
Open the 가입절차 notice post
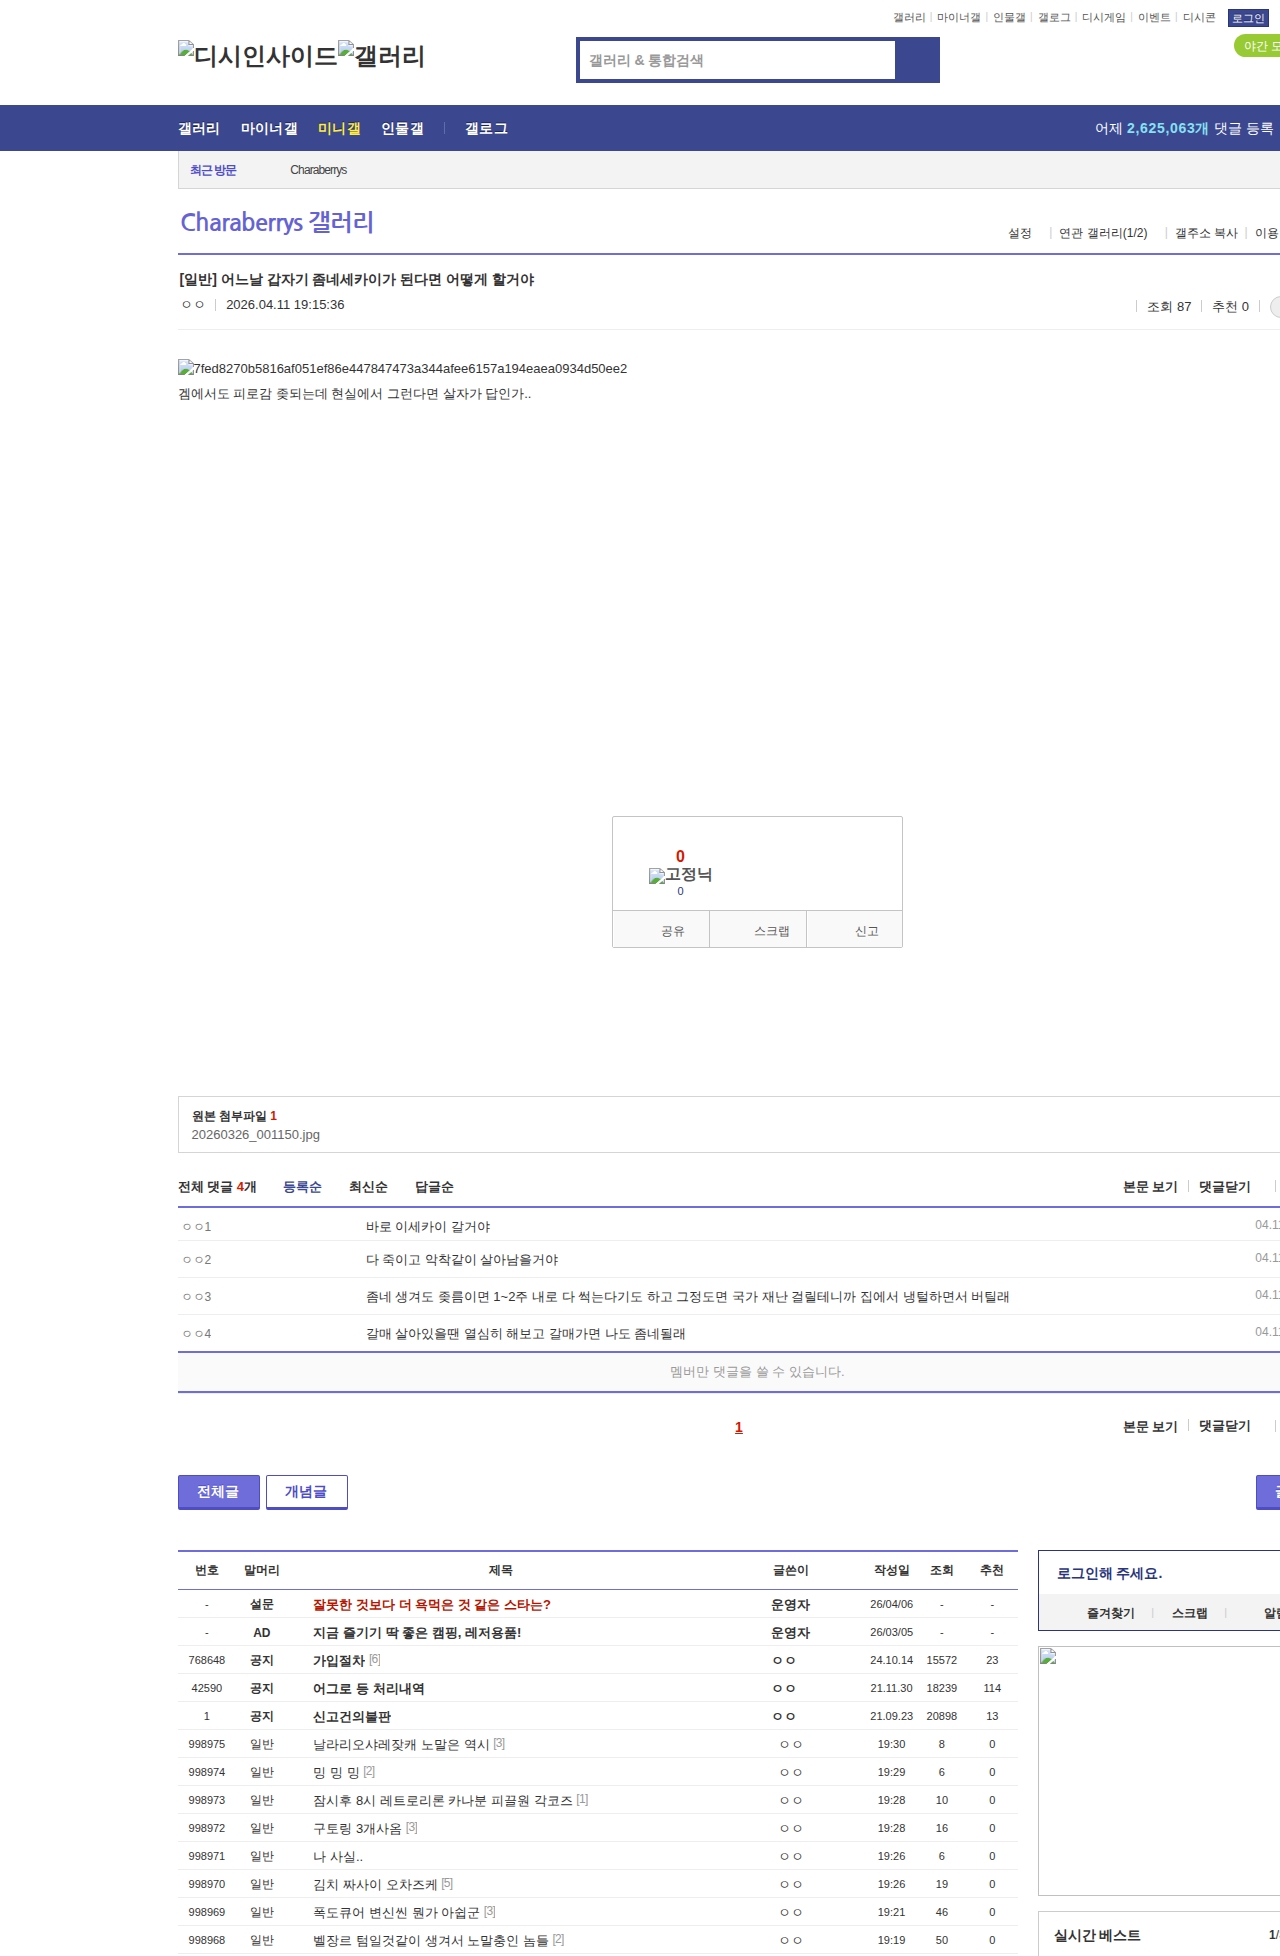[x=338, y=1660]
